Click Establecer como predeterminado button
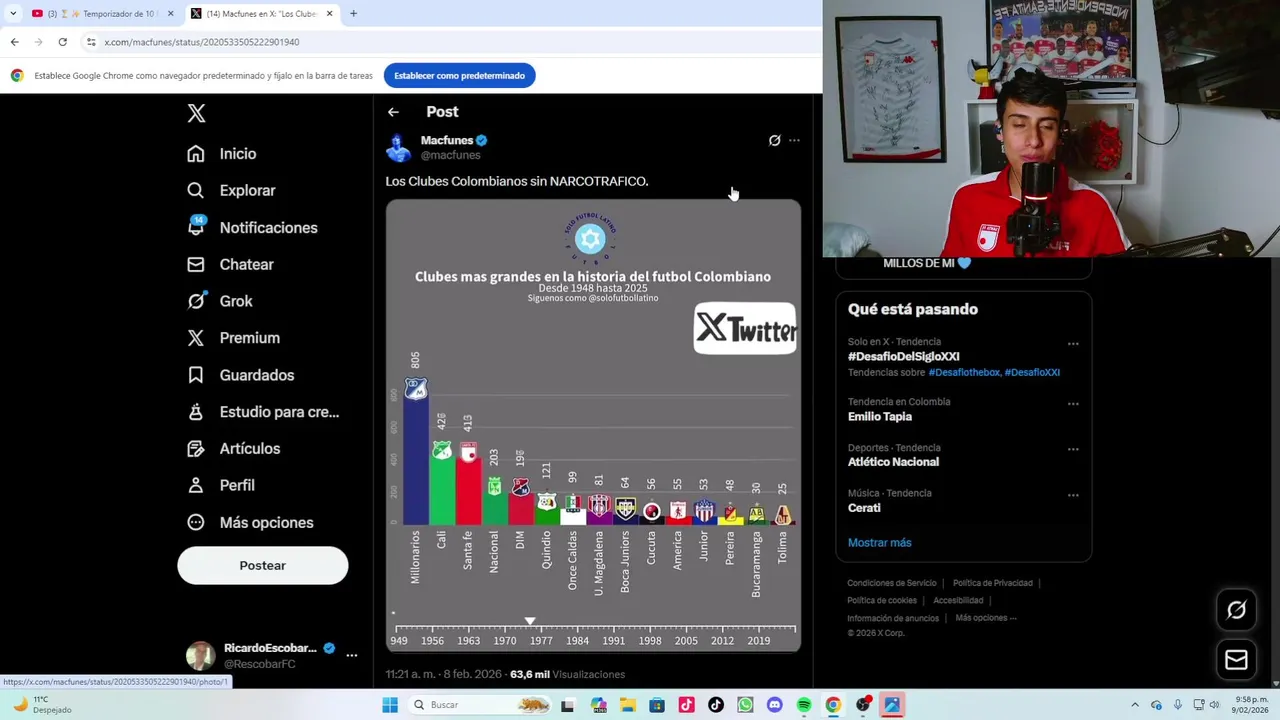The height and width of the screenshot is (720, 1280). click(460, 75)
